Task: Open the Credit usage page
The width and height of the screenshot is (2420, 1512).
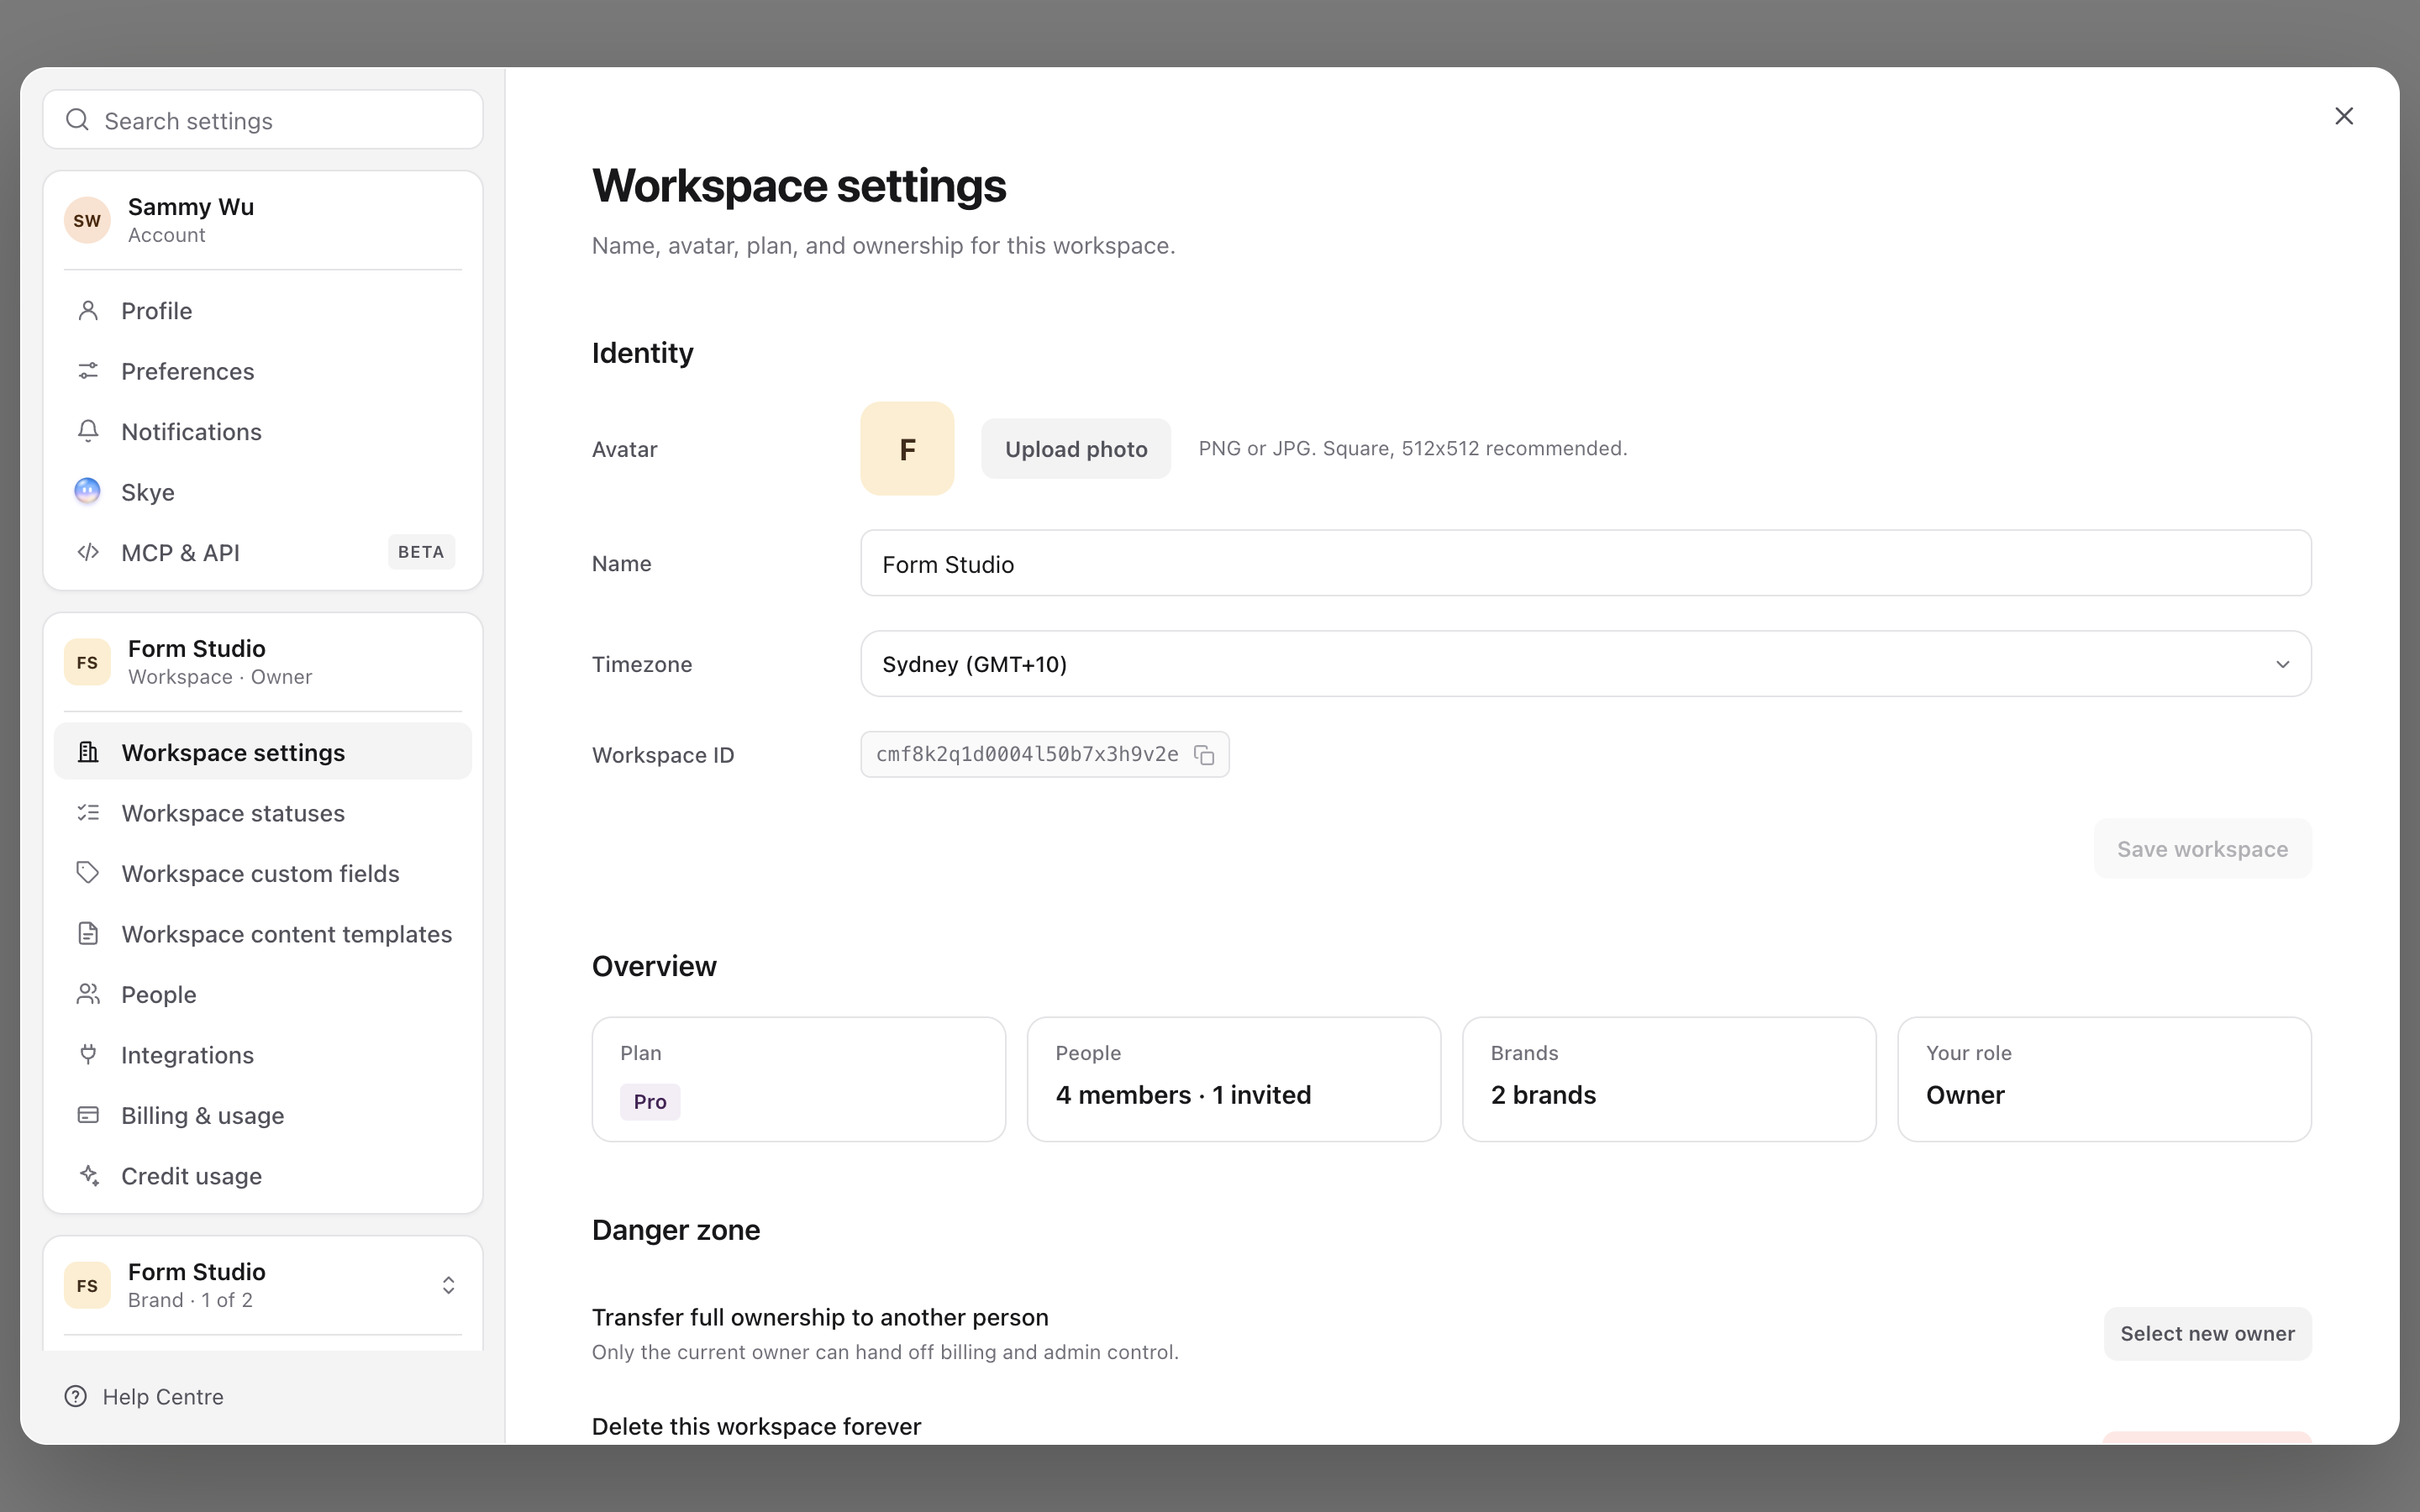Action: coord(263,1175)
